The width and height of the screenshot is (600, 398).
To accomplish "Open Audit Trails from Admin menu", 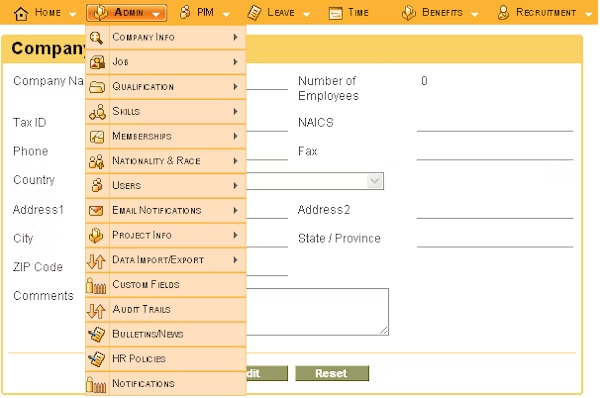I will [x=165, y=310].
